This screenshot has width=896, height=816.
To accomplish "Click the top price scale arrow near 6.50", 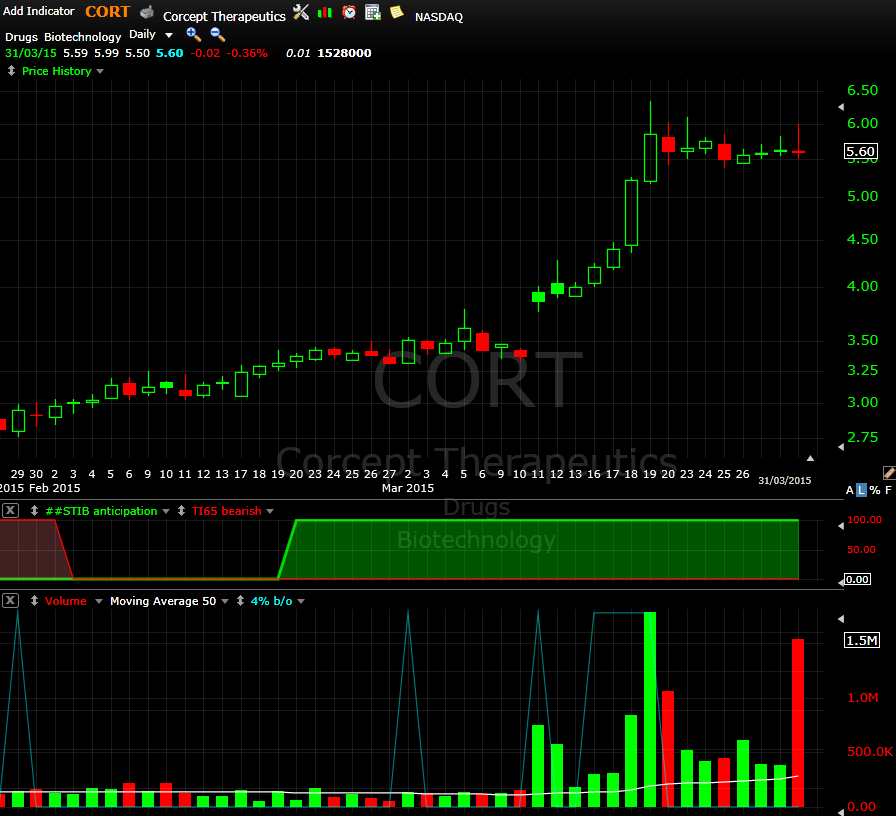I will pyautogui.click(x=841, y=107).
